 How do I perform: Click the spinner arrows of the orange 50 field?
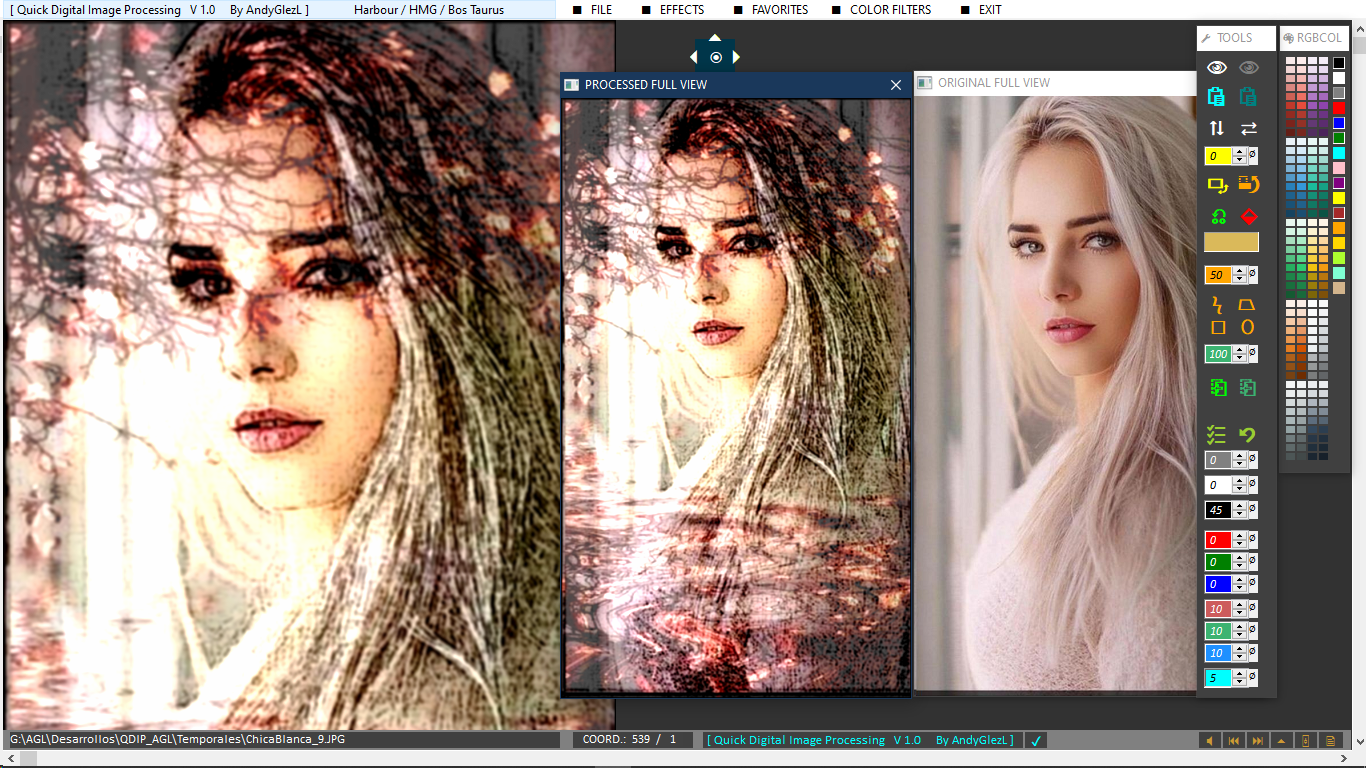click(1240, 275)
